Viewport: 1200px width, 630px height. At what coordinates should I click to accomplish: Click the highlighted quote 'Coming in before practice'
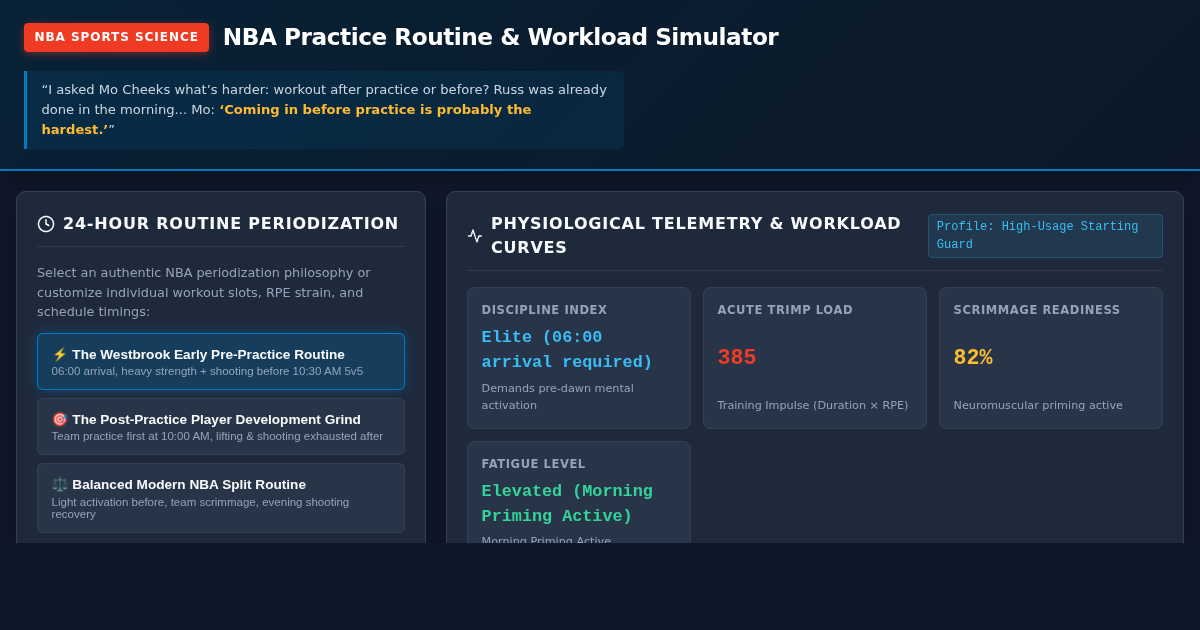(286, 120)
